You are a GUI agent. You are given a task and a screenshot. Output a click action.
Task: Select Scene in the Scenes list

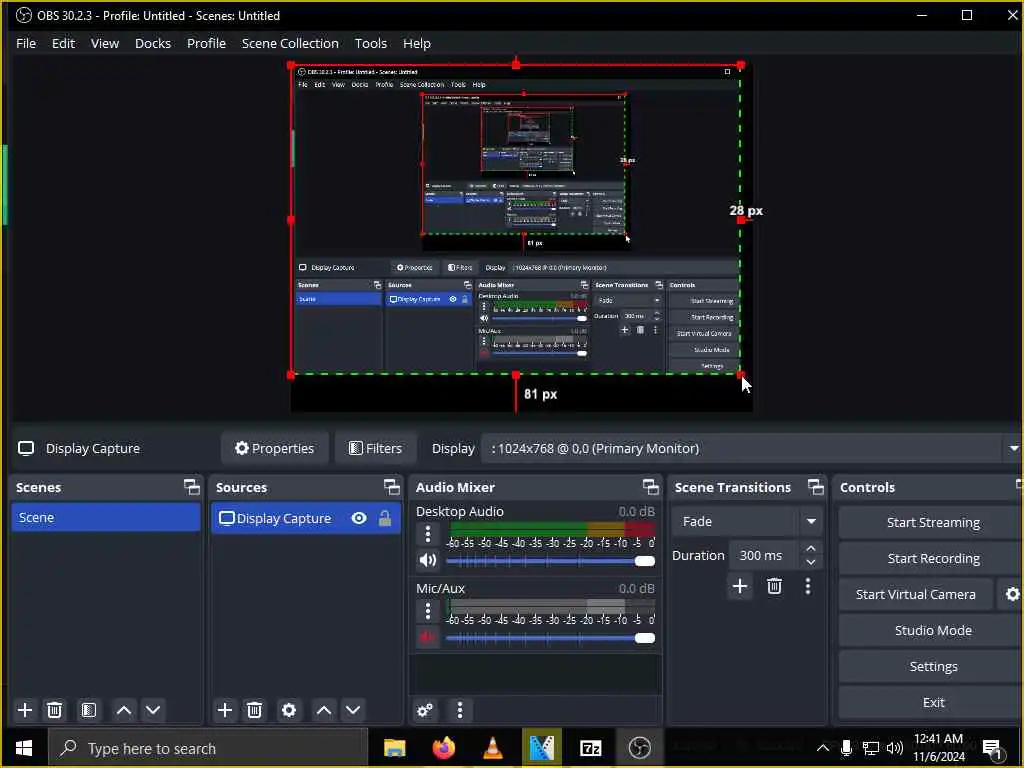[106, 517]
